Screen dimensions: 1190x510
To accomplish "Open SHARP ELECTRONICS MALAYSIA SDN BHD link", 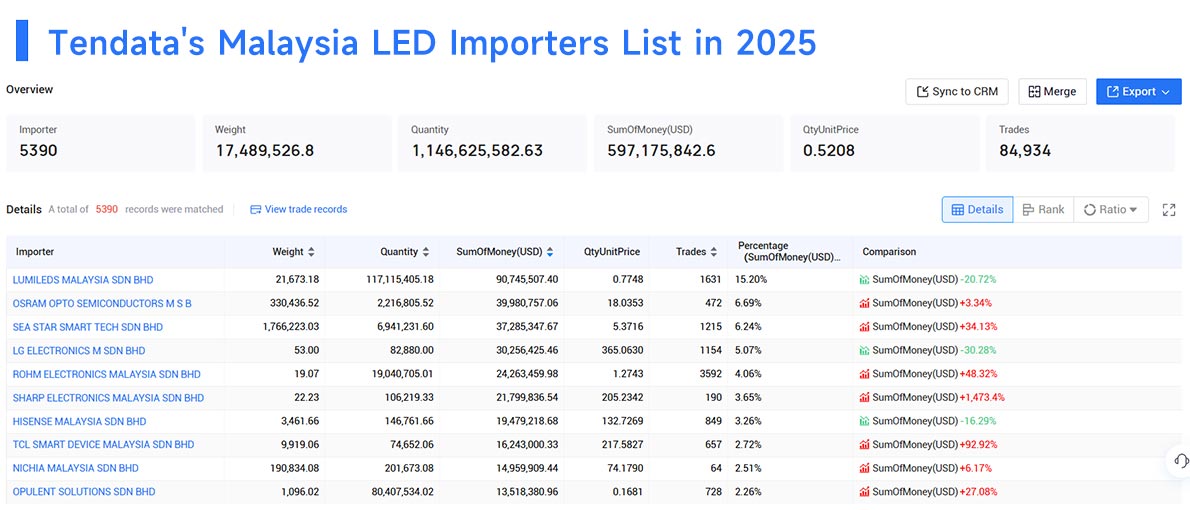I will point(108,397).
